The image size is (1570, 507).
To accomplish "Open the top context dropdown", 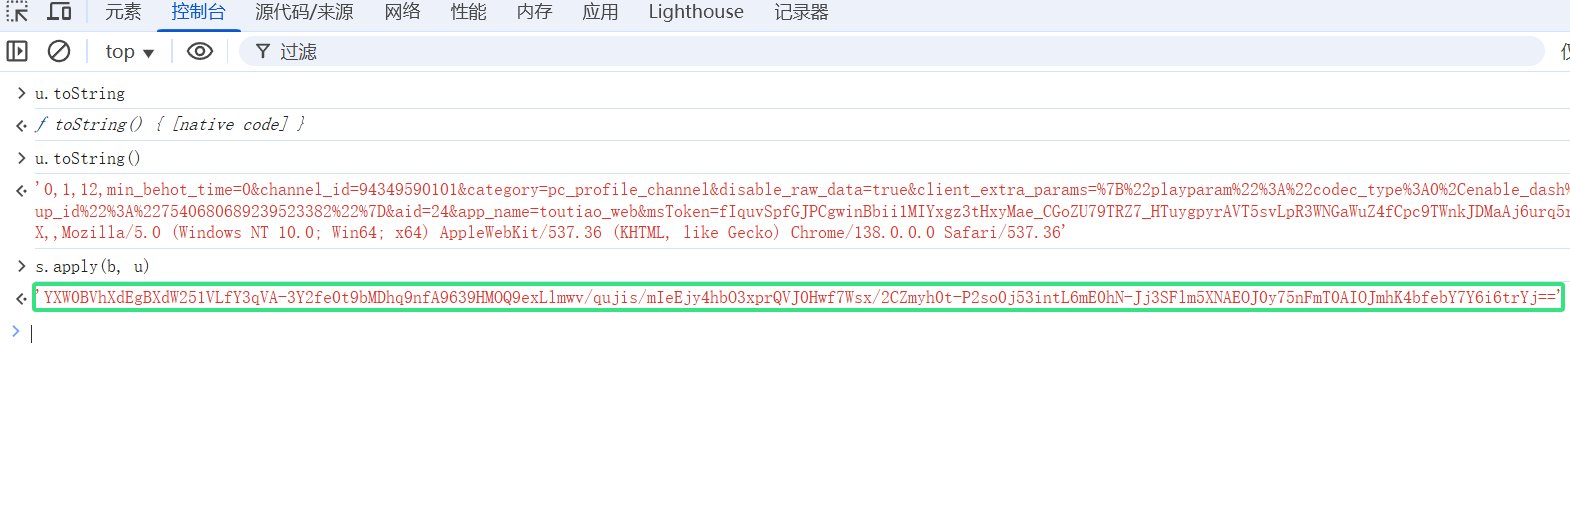I will tap(129, 52).
